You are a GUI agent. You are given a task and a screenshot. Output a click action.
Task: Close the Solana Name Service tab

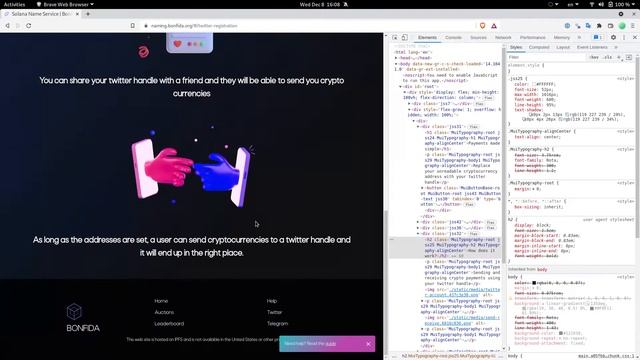(x=78, y=14)
